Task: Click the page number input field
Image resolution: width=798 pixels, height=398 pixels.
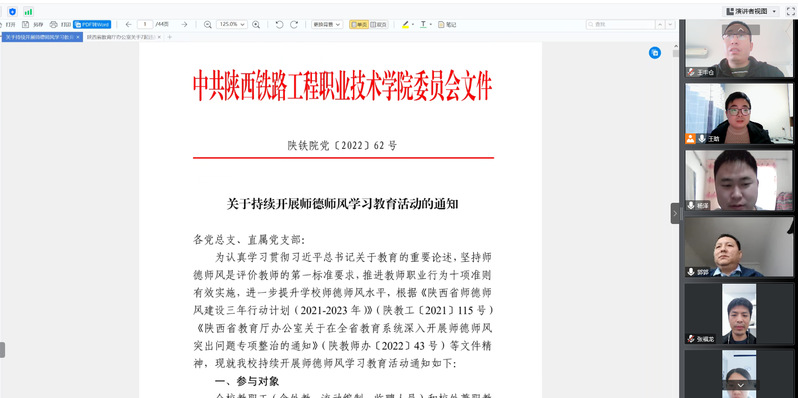Action: (x=146, y=24)
